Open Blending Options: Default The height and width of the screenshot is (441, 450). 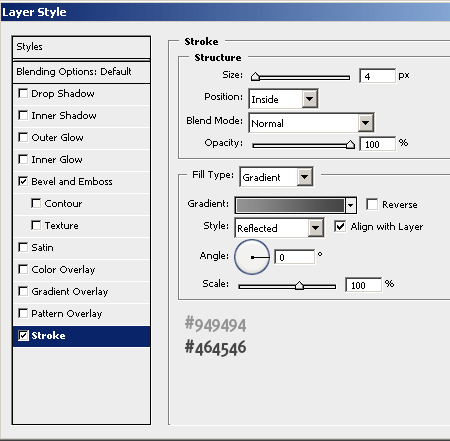[81, 72]
